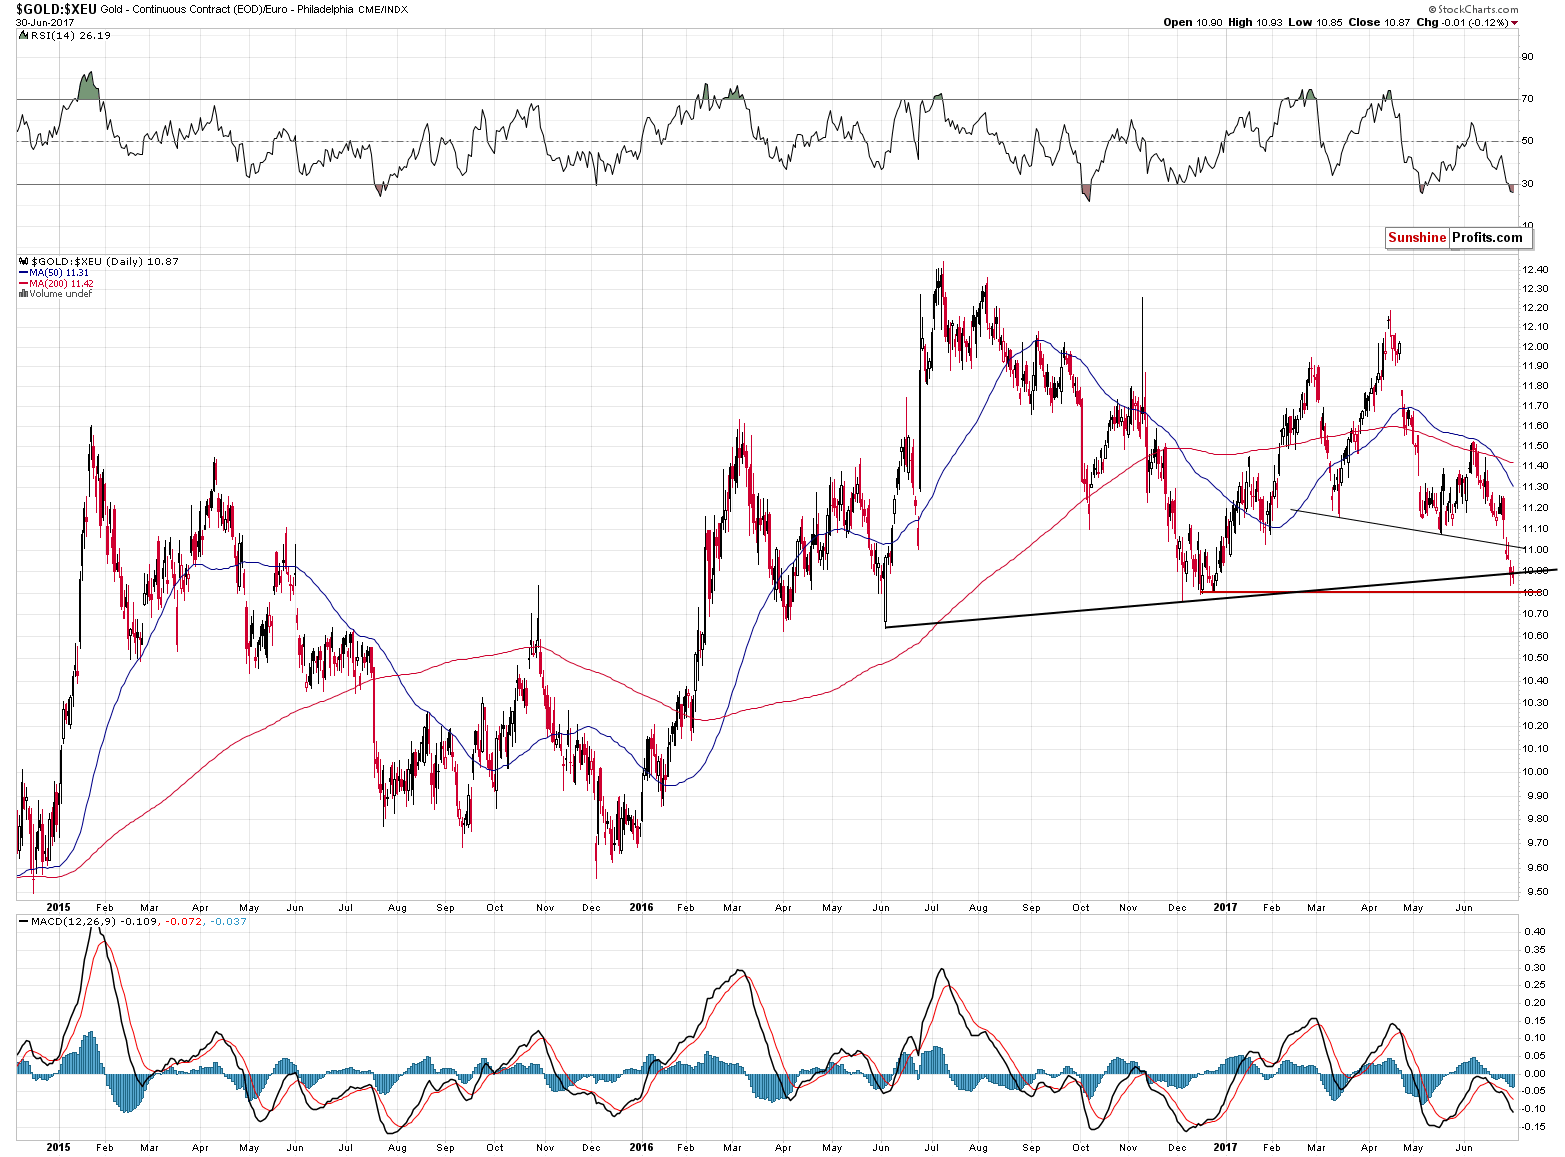
Task: Click the 0.25 label on the MACD axis
Action: point(1535,984)
